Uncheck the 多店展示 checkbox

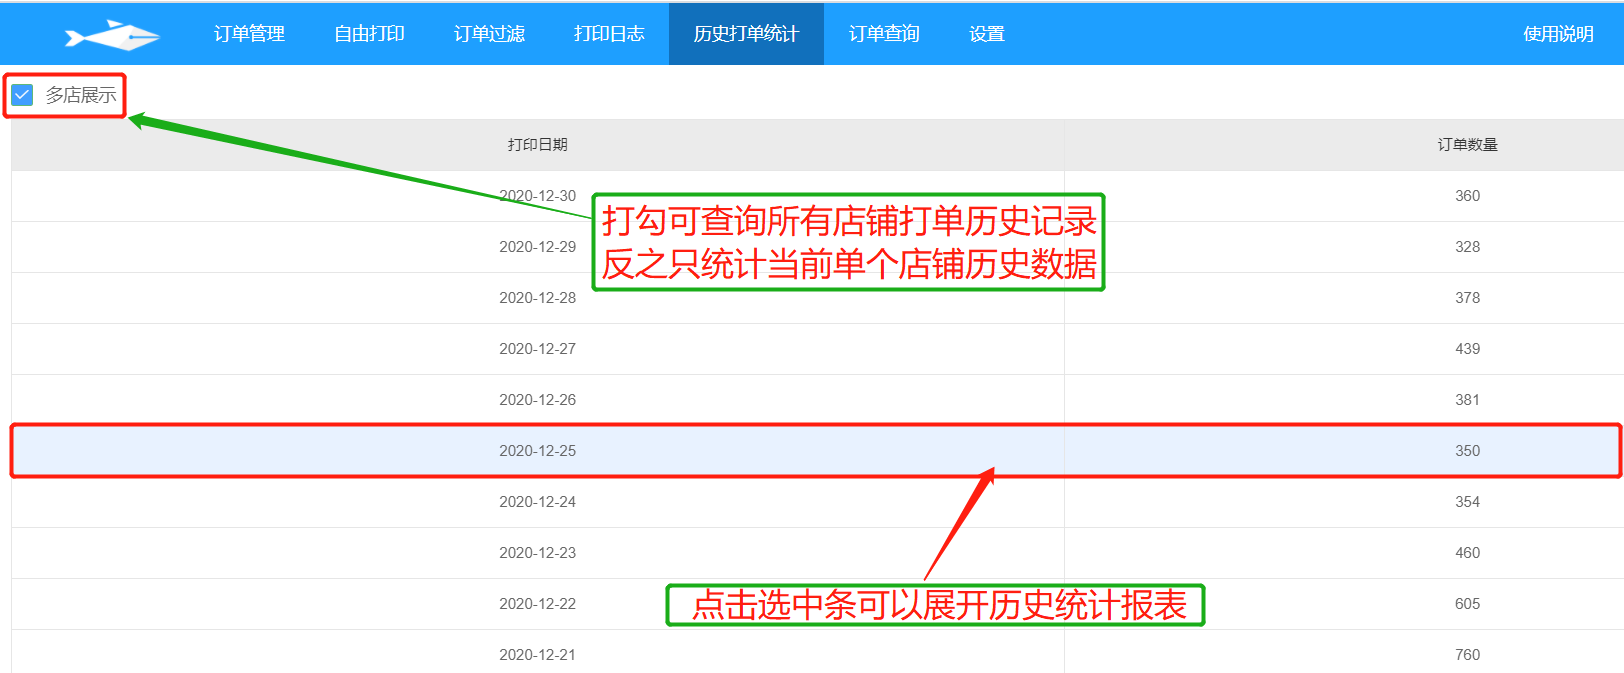23,95
